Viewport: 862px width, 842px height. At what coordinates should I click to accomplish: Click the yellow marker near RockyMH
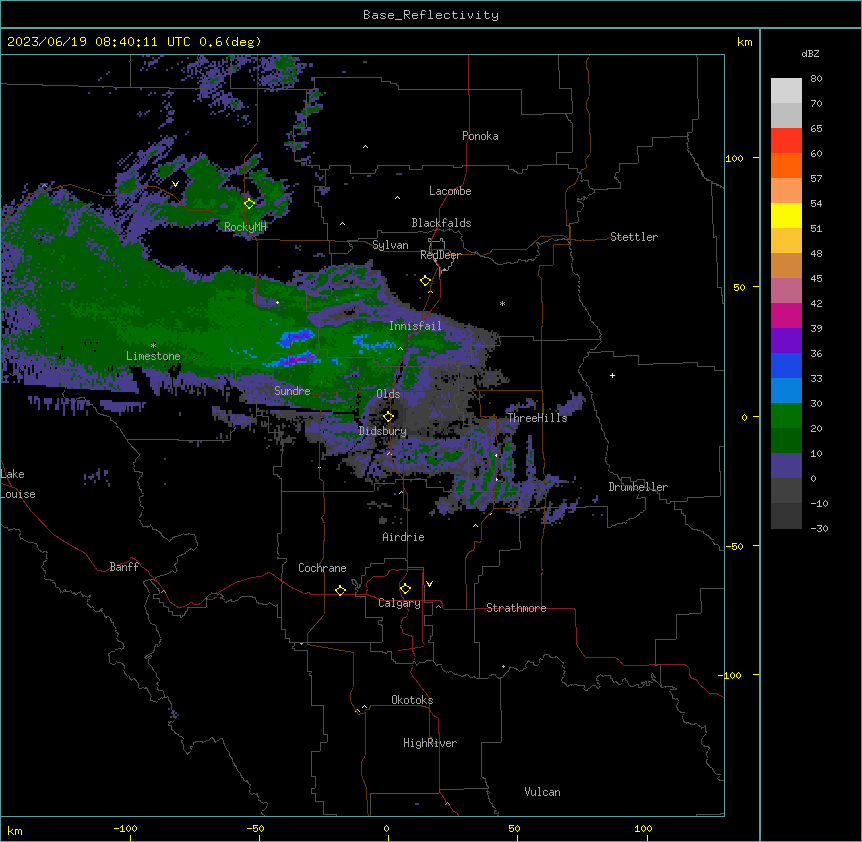coord(250,203)
